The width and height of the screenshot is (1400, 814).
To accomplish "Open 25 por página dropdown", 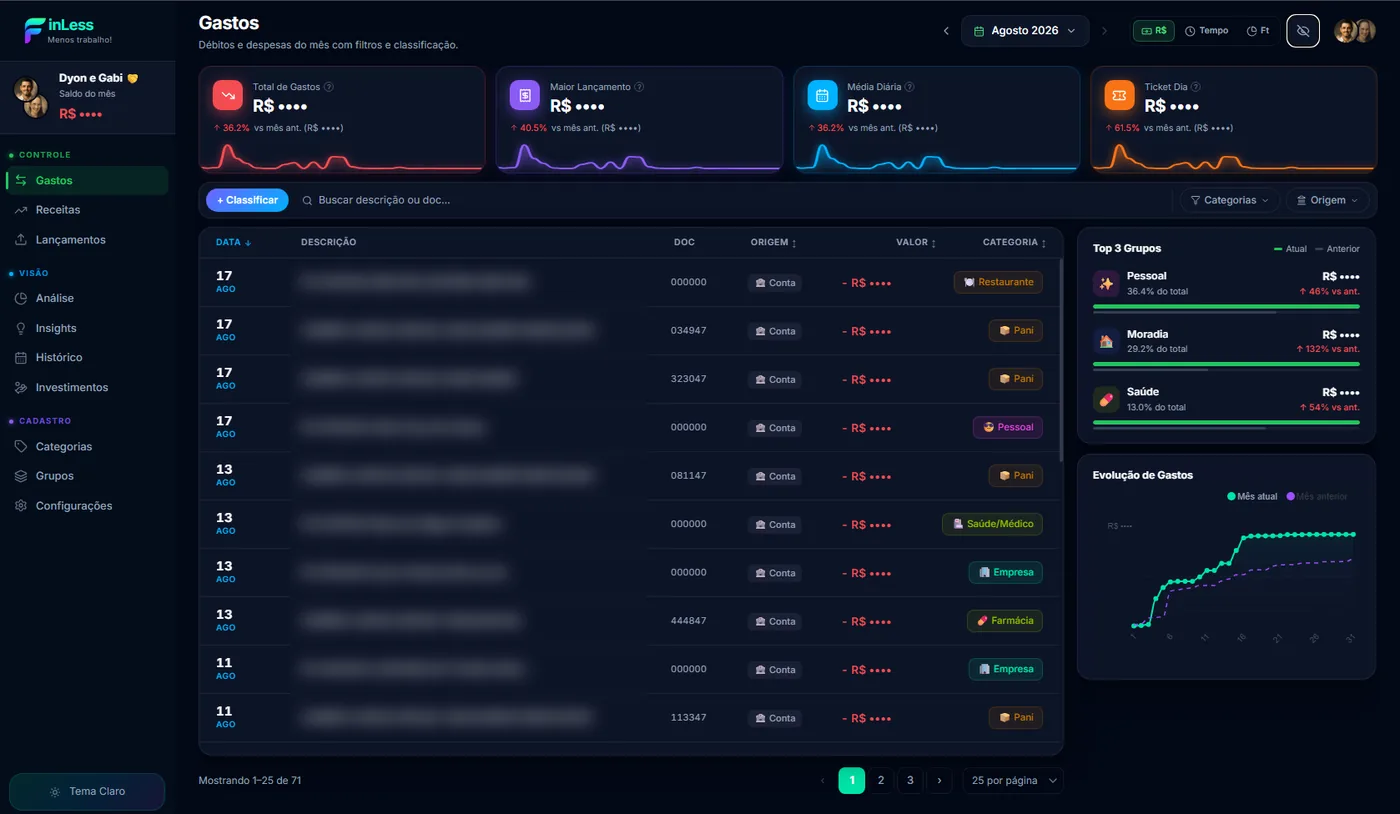I will click(1013, 780).
